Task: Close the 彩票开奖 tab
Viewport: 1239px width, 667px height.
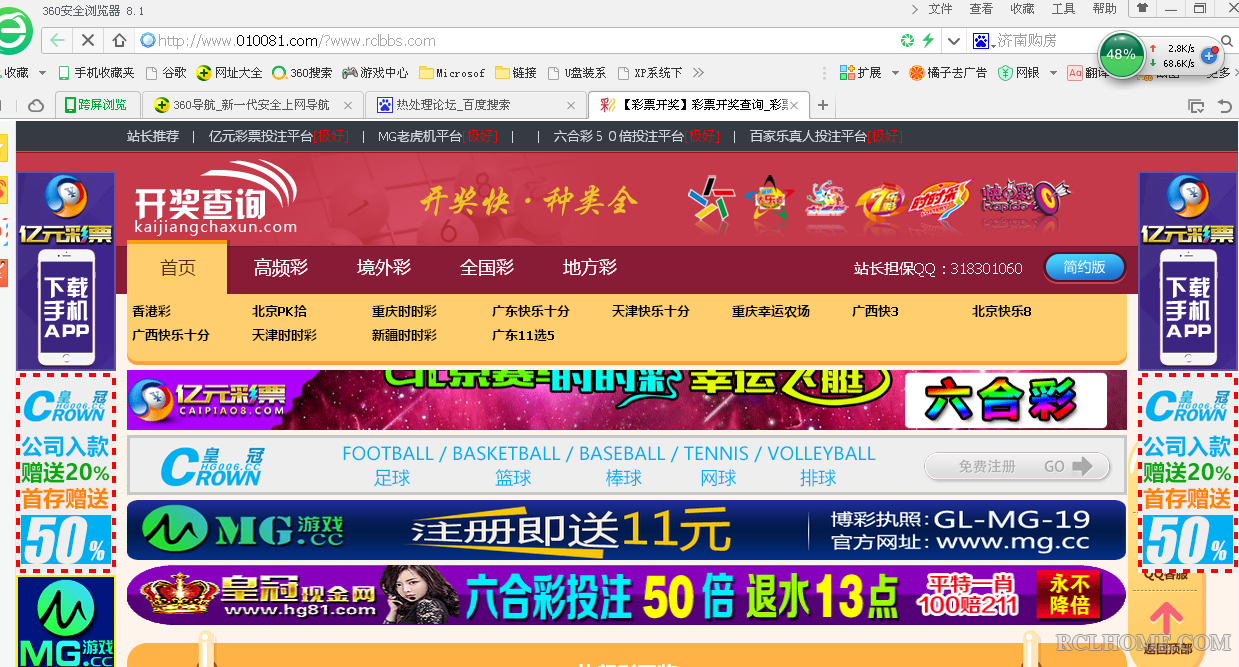Action: (x=795, y=105)
